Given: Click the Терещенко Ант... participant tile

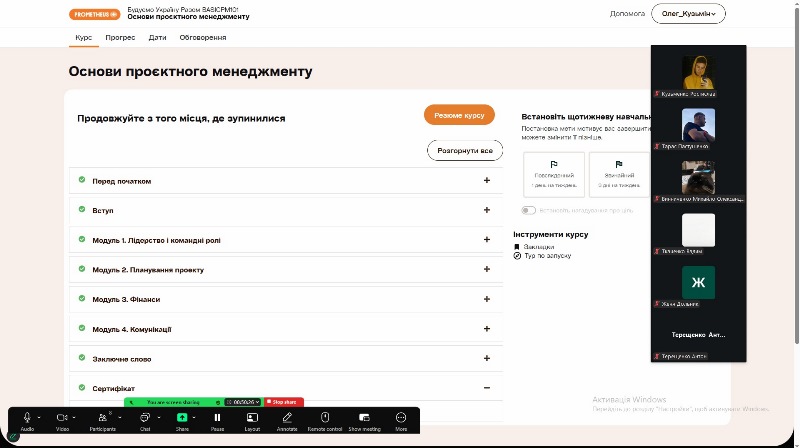Looking at the screenshot, I should 698,335.
